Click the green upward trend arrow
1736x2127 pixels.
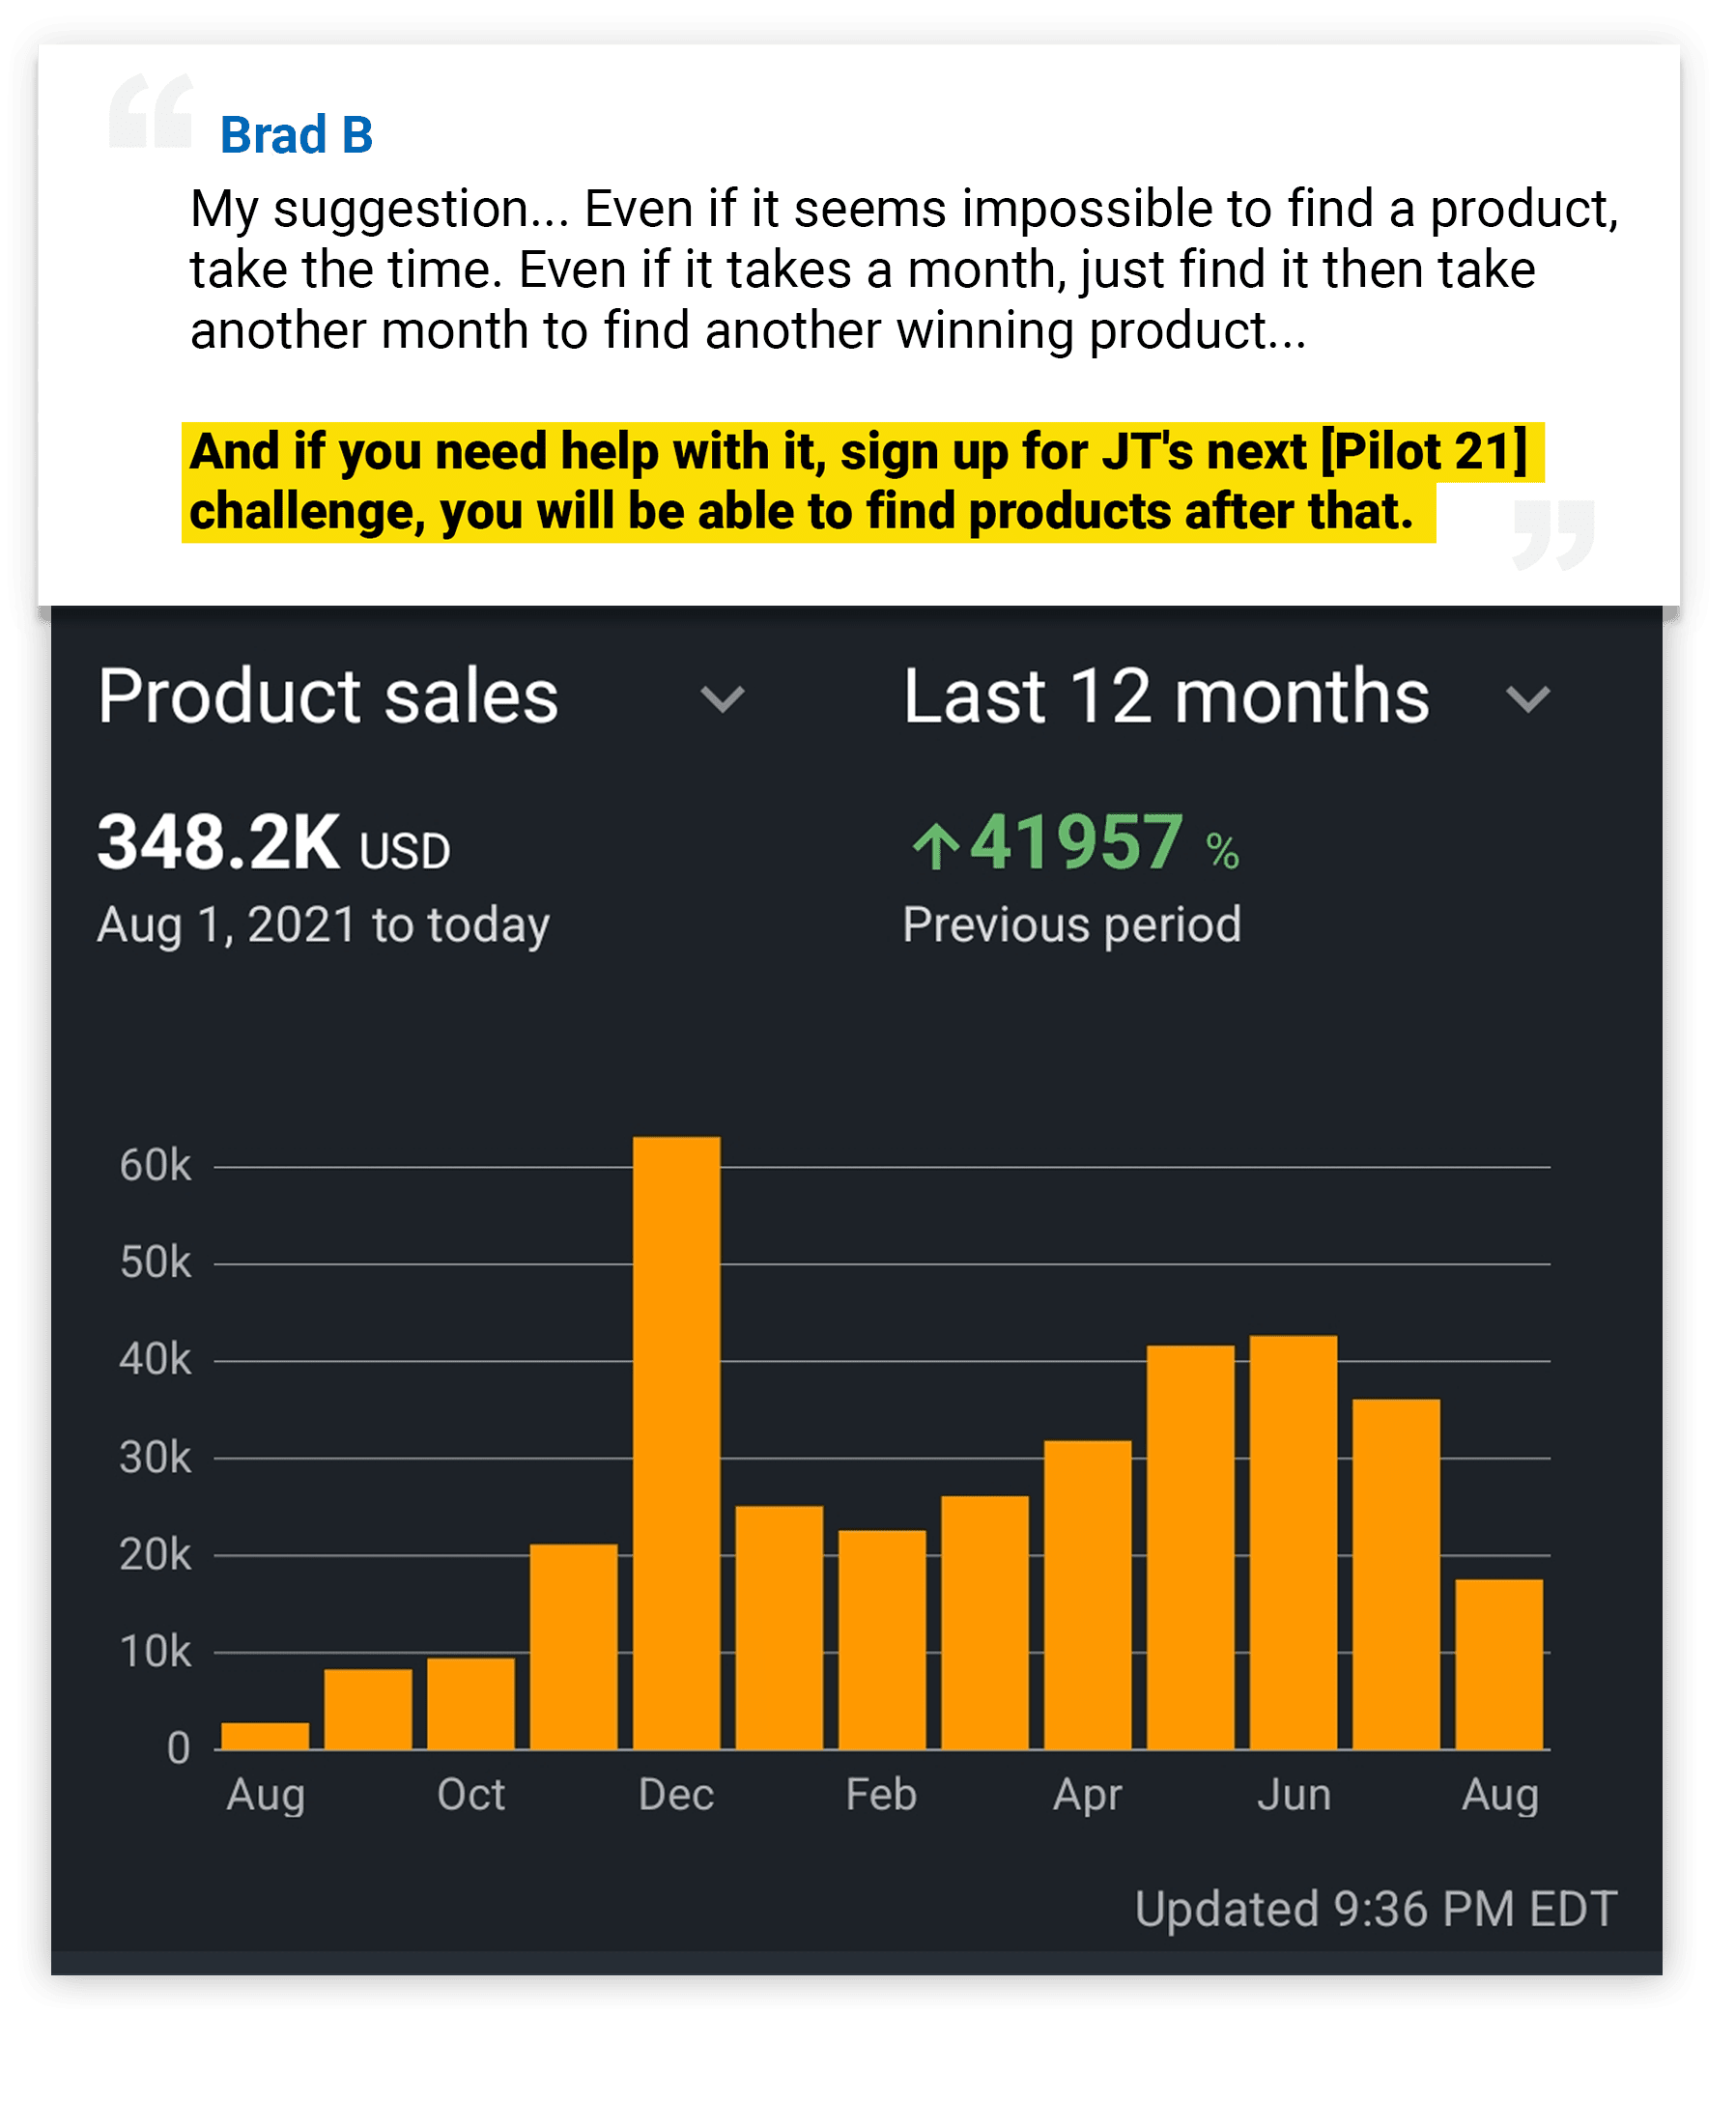[935, 846]
